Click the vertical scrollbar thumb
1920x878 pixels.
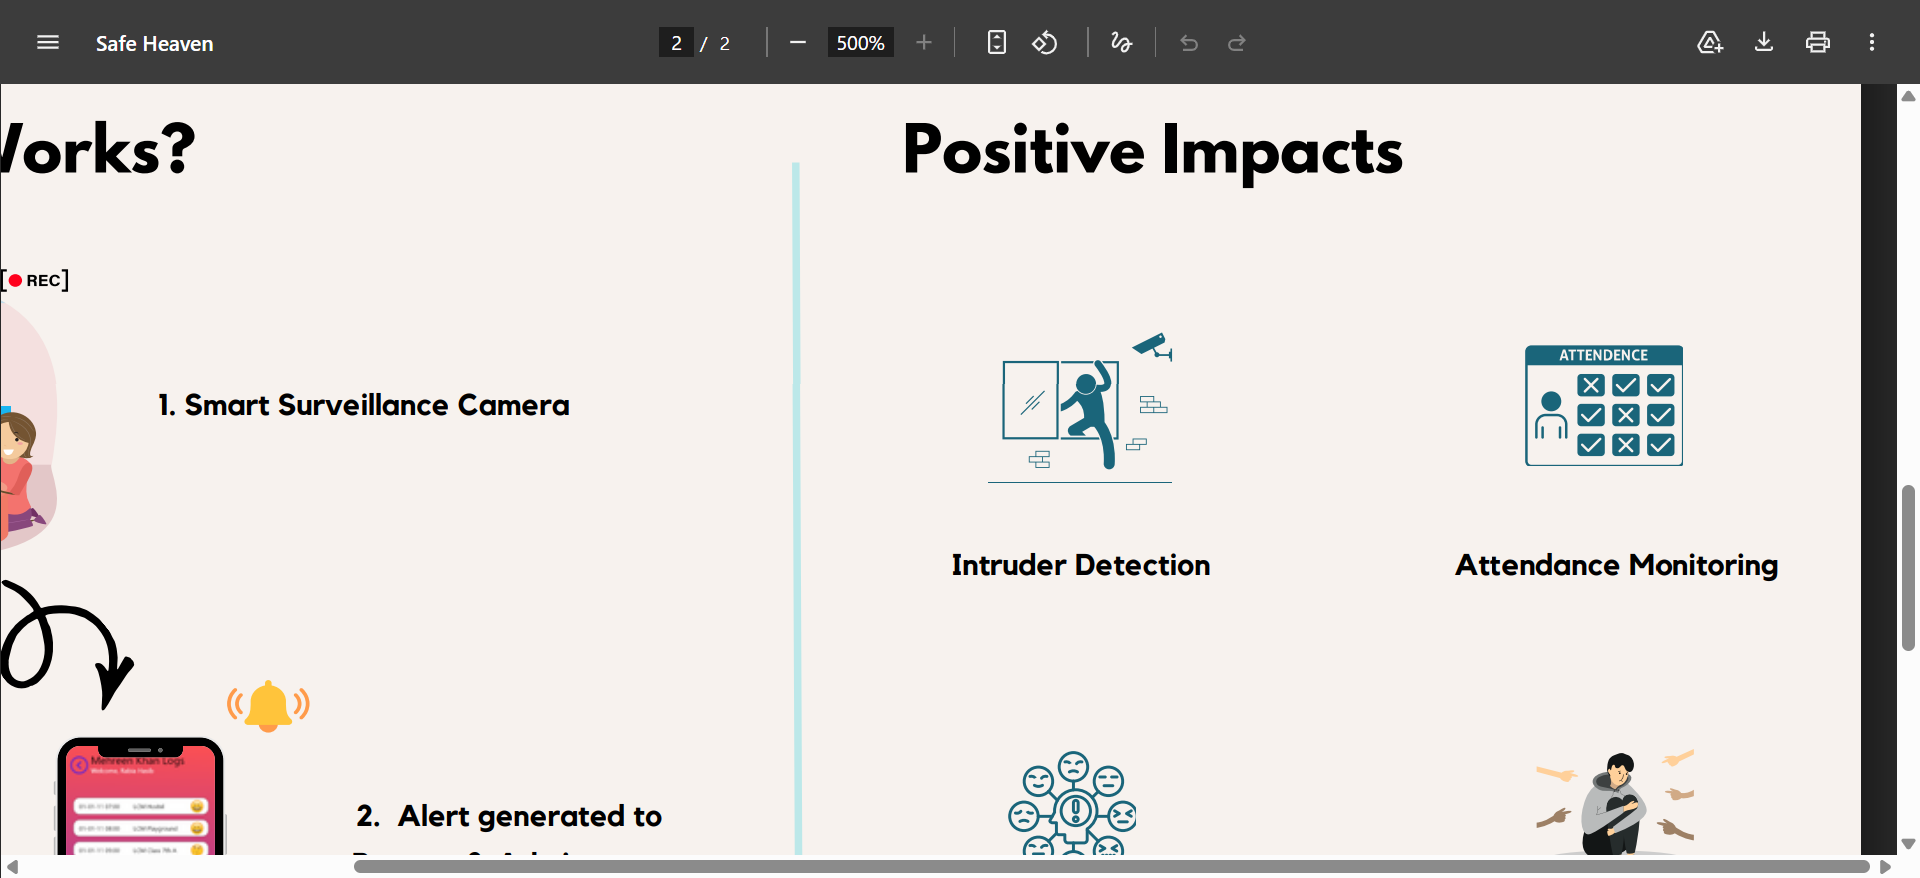point(1908,567)
